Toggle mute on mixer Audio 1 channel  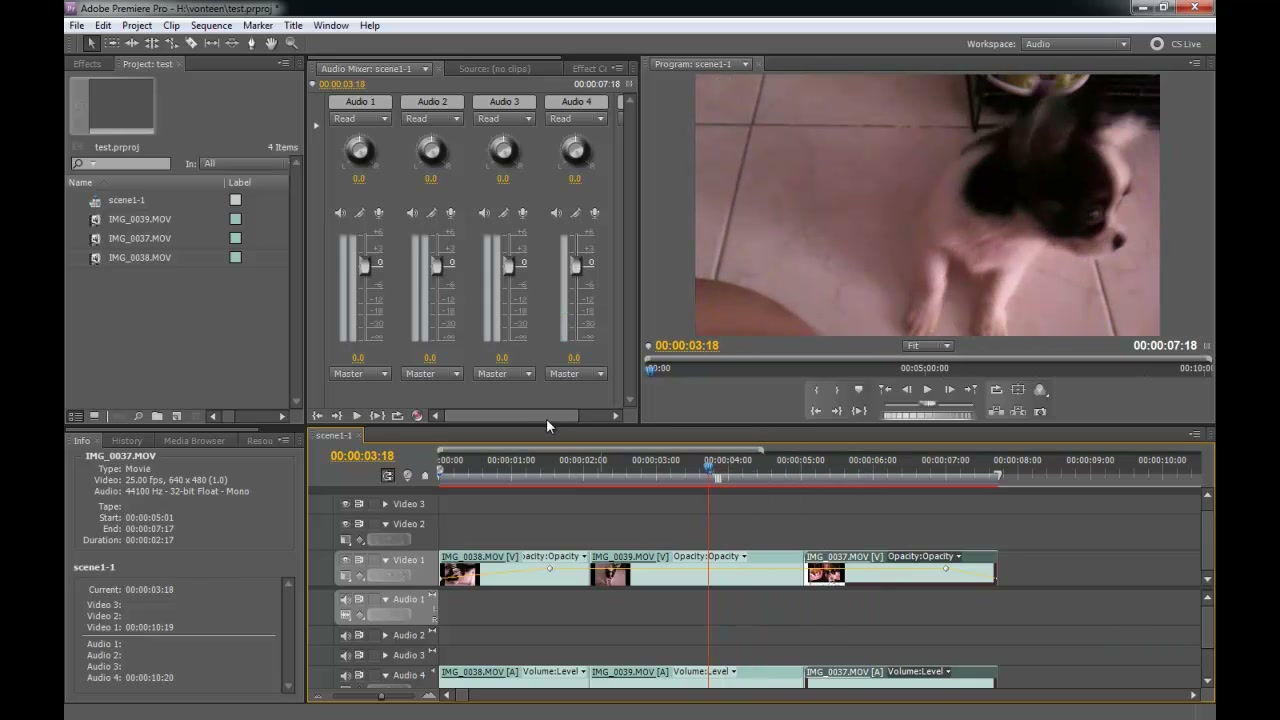click(341, 213)
